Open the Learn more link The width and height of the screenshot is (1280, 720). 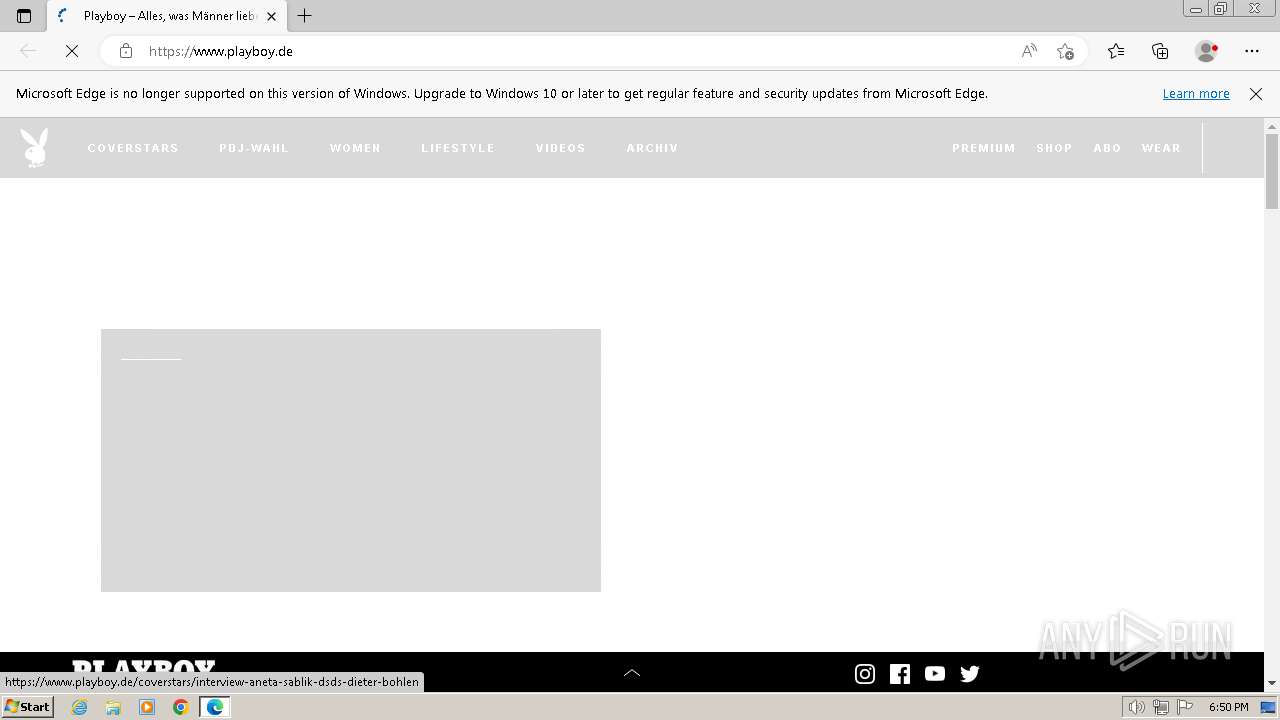click(x=1196, y=94)
